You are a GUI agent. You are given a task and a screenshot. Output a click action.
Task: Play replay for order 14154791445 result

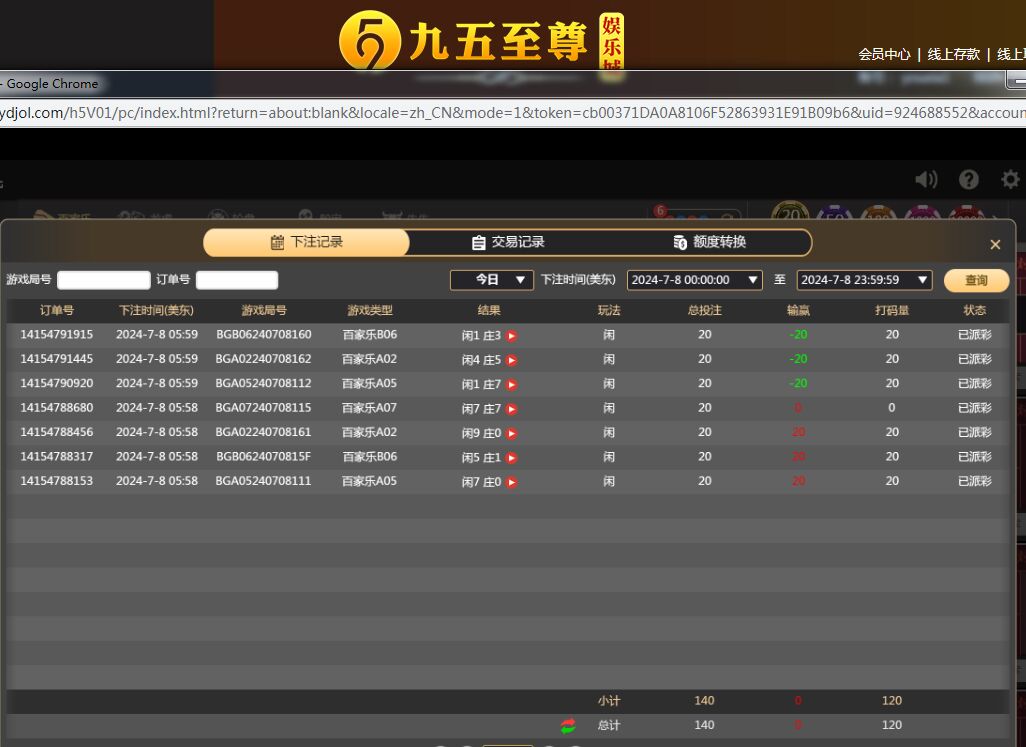click(x=511, y=360)
